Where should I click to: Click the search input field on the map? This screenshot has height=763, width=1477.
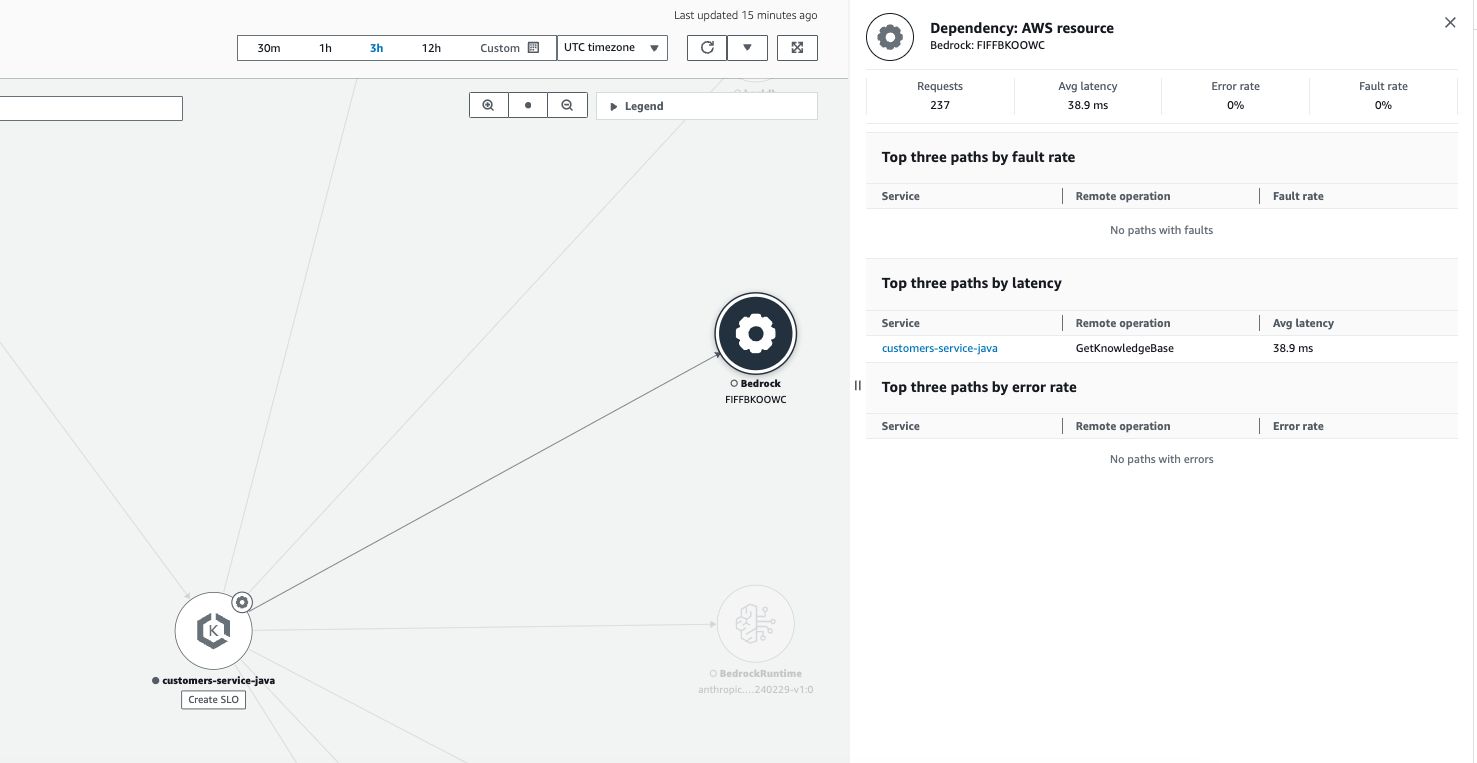(91, 108)
